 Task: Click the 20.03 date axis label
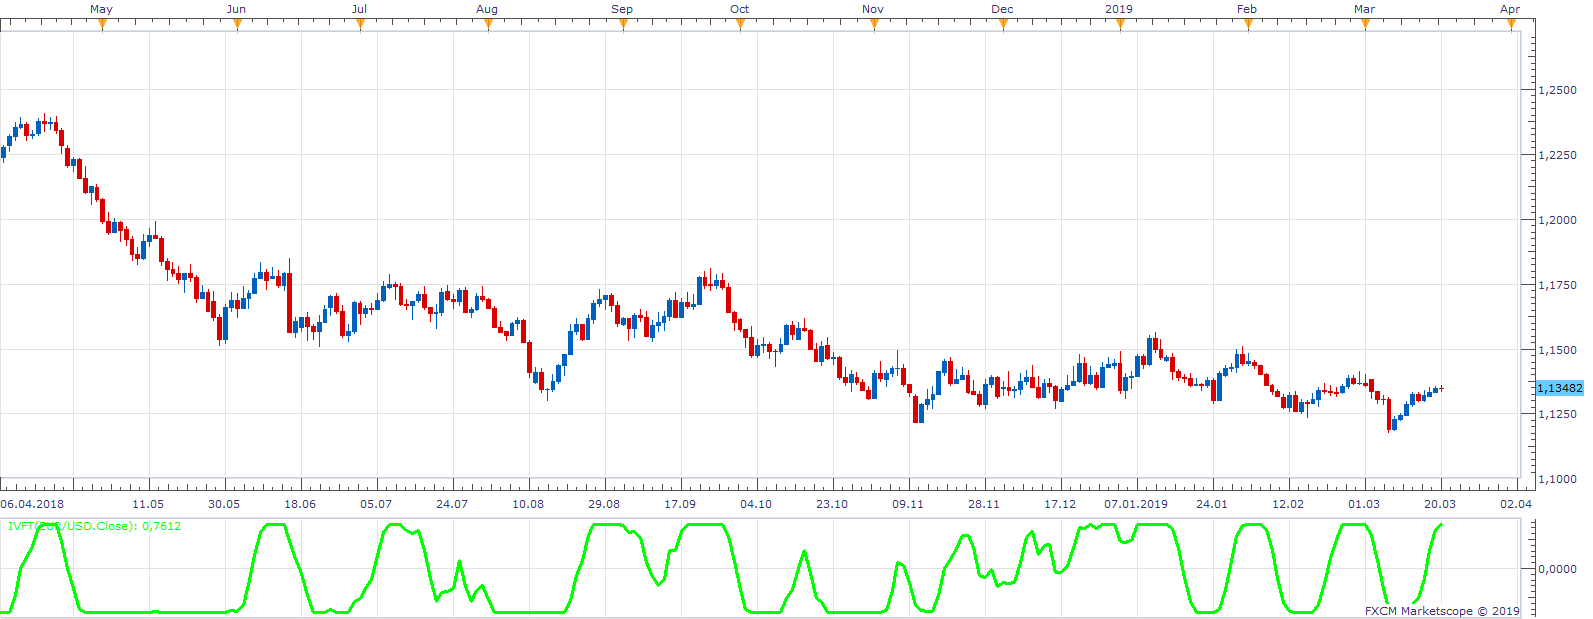1440,504
